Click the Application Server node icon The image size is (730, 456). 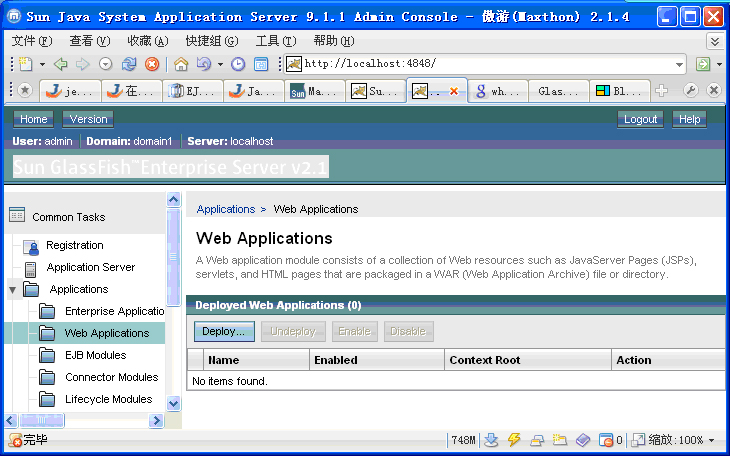31,268
